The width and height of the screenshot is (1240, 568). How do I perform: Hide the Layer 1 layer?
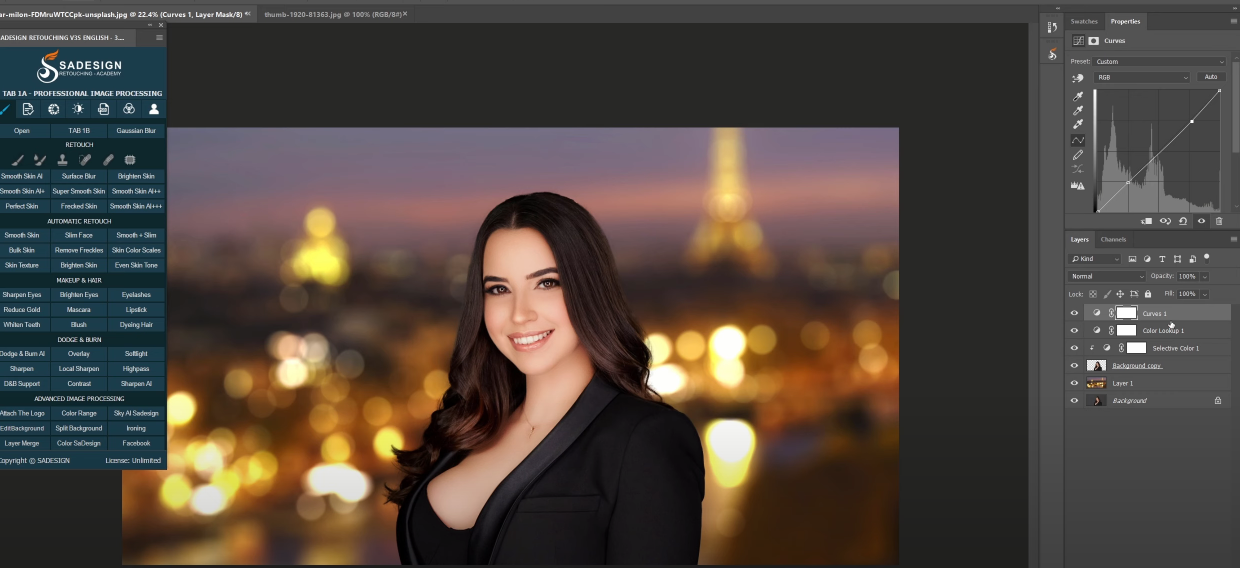click(1074, 383)
